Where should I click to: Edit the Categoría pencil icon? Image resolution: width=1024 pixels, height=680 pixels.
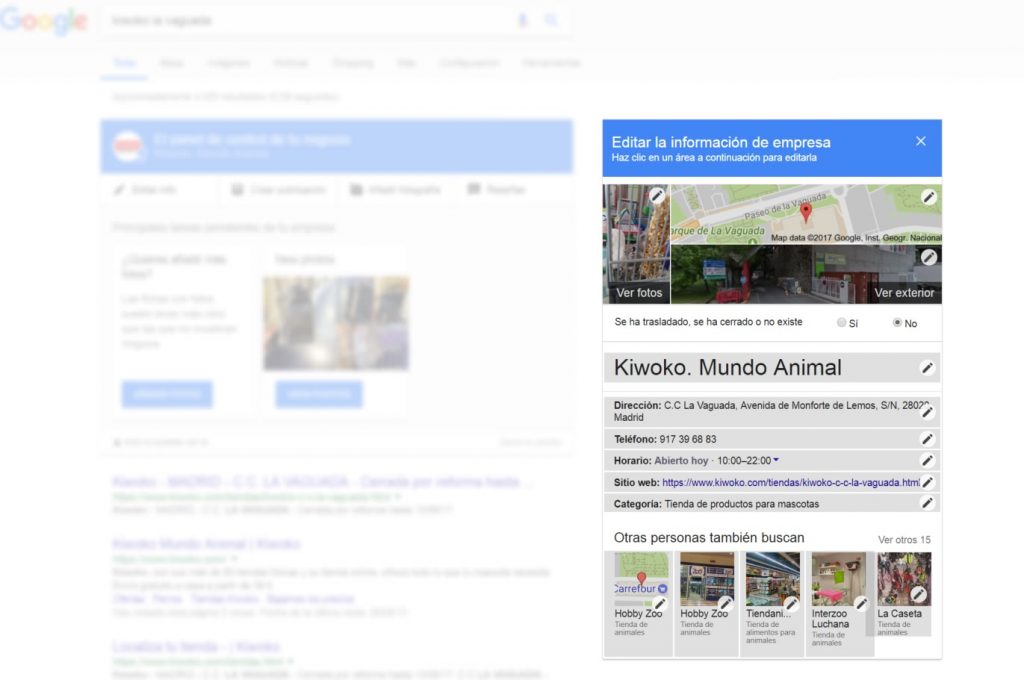pos(927,503)
